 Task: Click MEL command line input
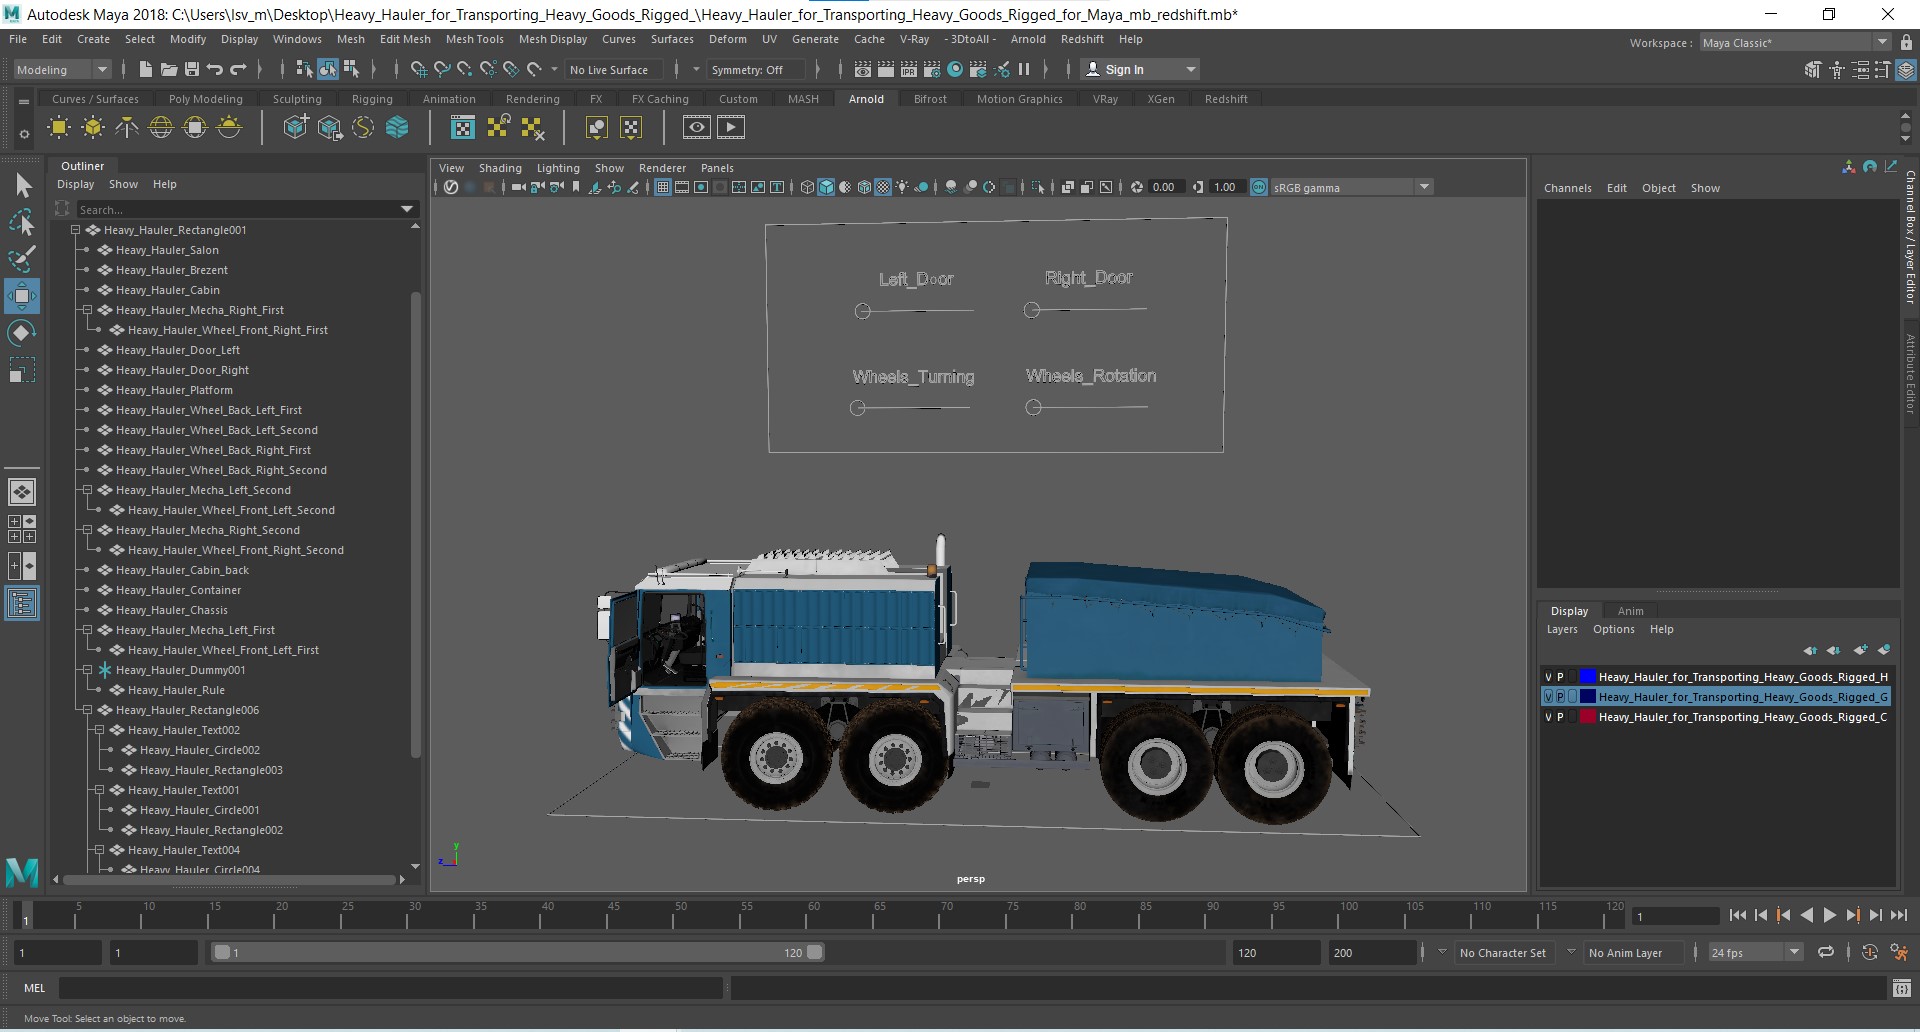pyautogui.click(x=390, y=988)
